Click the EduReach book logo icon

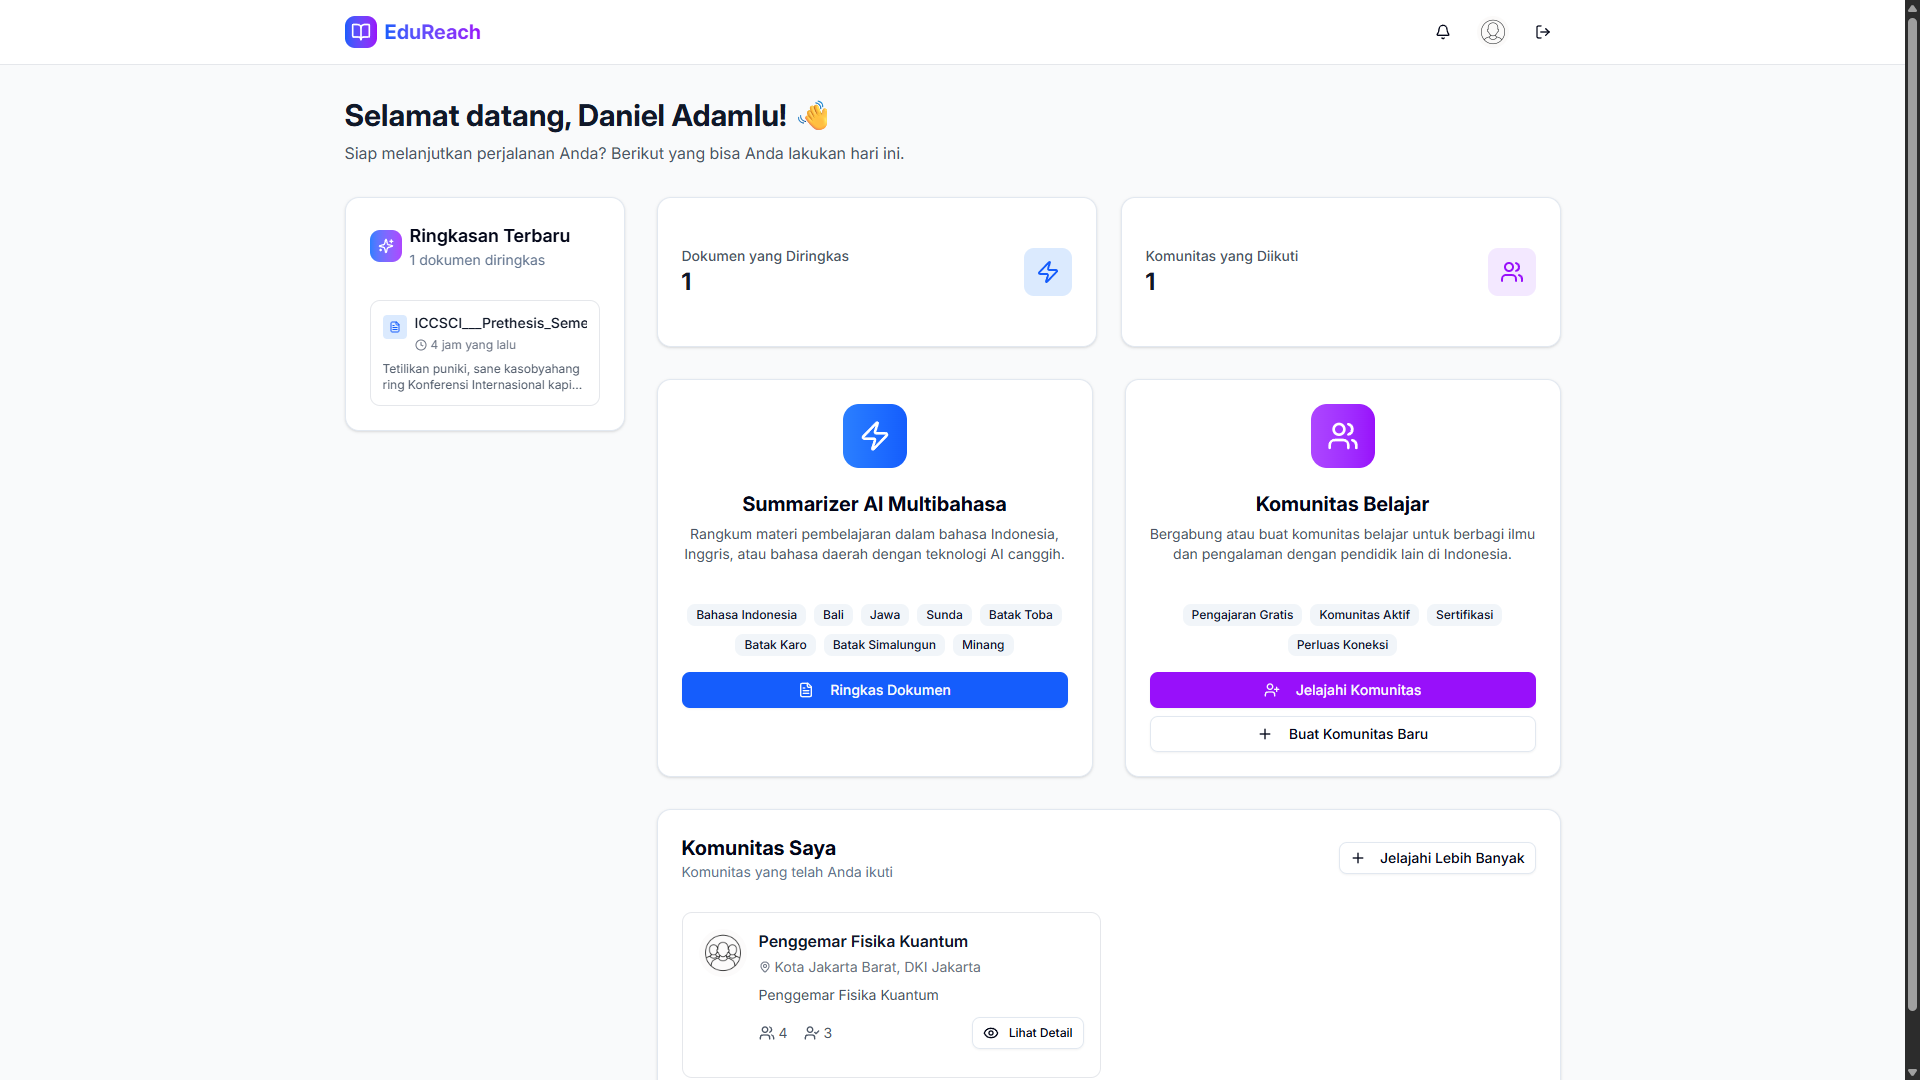tap(360, 32)
